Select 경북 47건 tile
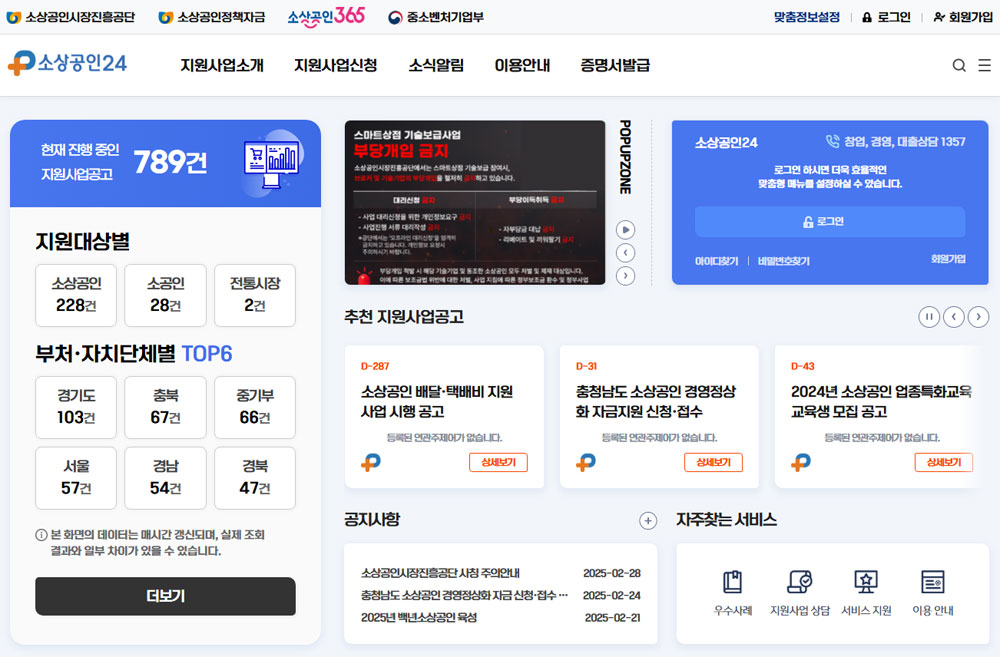Viewport: 1000px width, 657px height. [x=255, y=478]
